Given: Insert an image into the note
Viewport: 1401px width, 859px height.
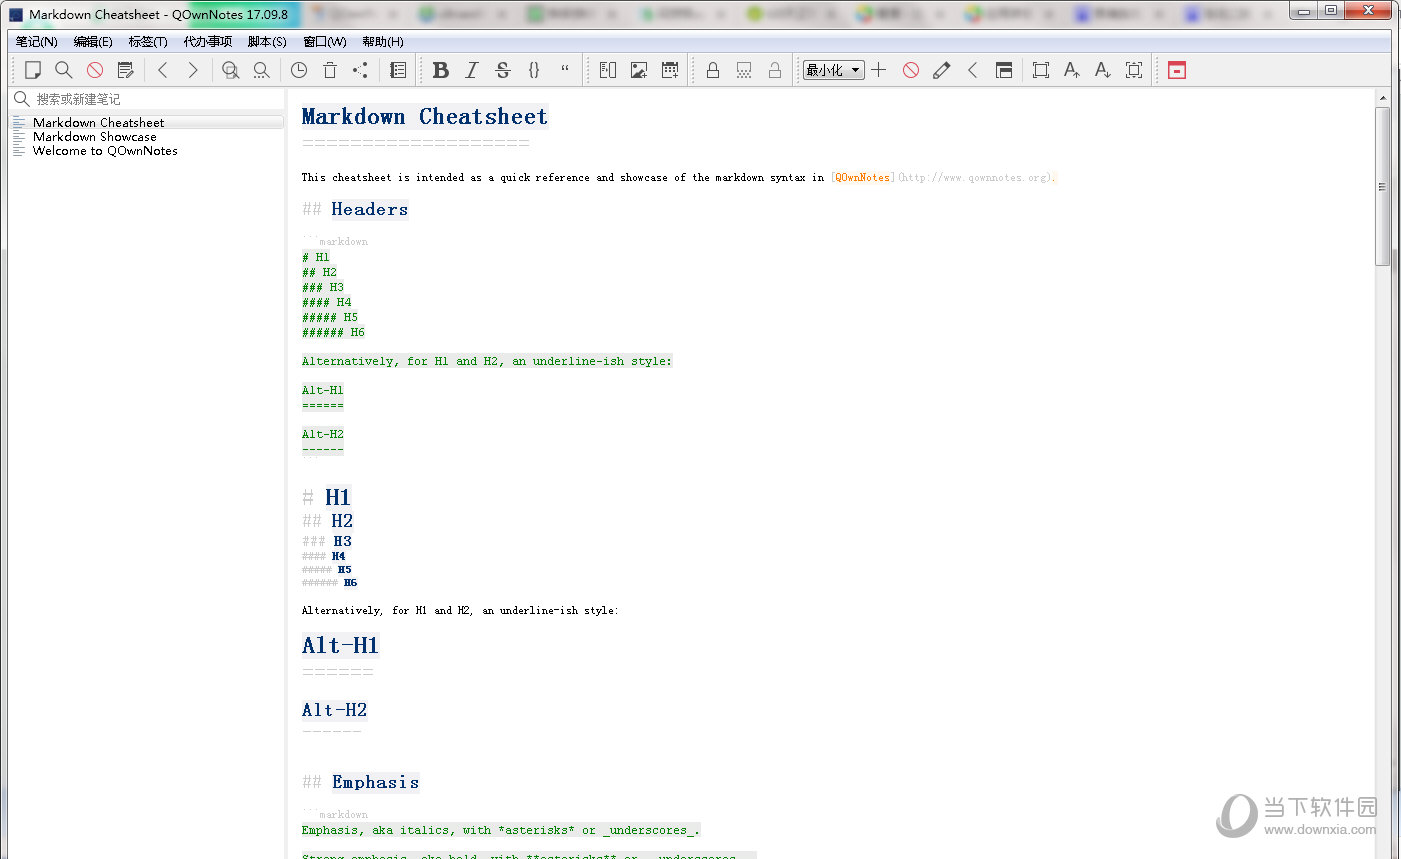Looking at the screenshot, I should (639, 70).
